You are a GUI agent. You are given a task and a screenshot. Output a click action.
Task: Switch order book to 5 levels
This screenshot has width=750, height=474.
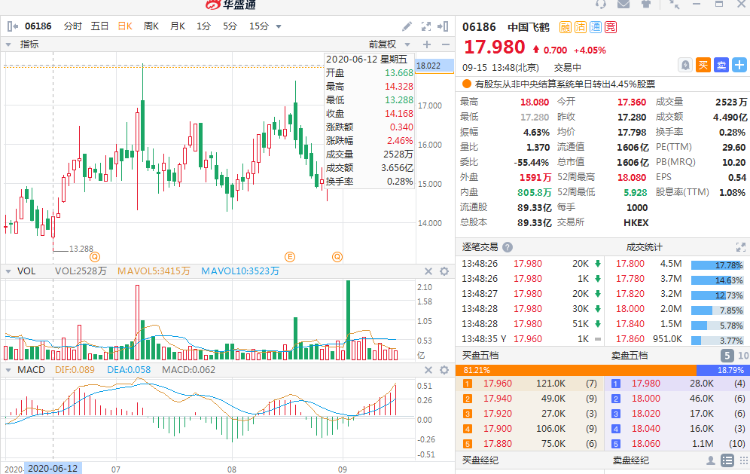726,355
